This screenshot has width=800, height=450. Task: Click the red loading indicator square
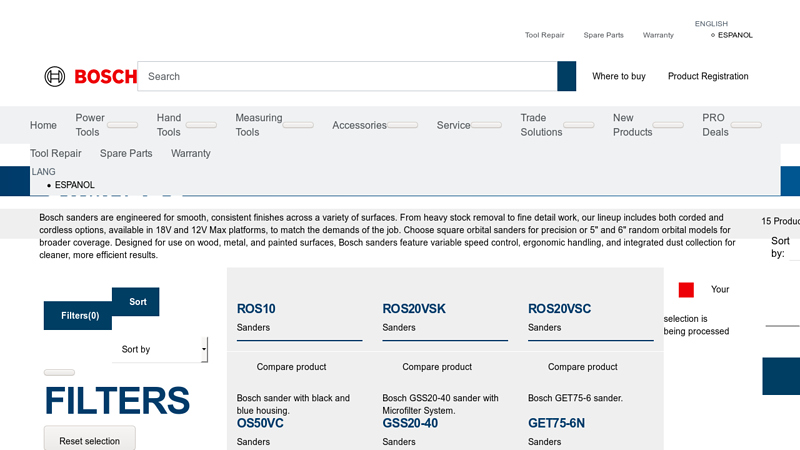[x=686, y=290]
